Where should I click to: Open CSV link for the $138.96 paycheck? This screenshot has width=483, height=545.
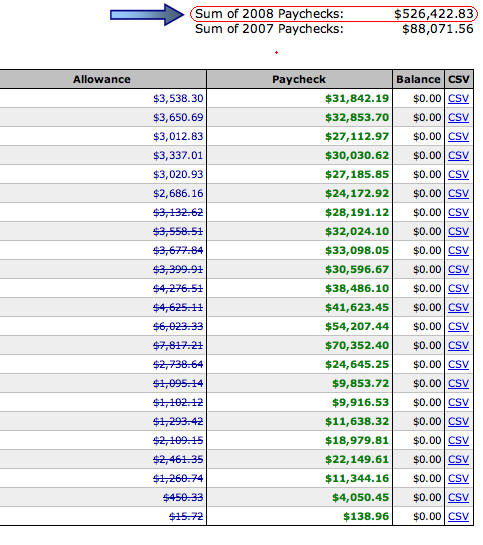(458, 516)
